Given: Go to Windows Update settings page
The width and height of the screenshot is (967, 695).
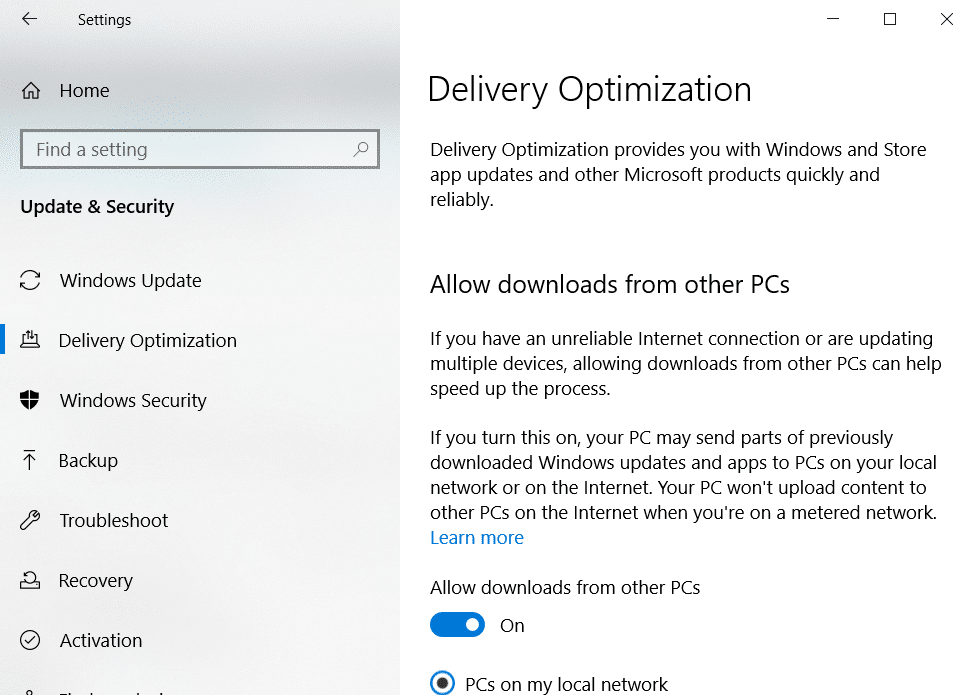Looking at the screenshot, I should pyautogui.click(x=131, y=281).
